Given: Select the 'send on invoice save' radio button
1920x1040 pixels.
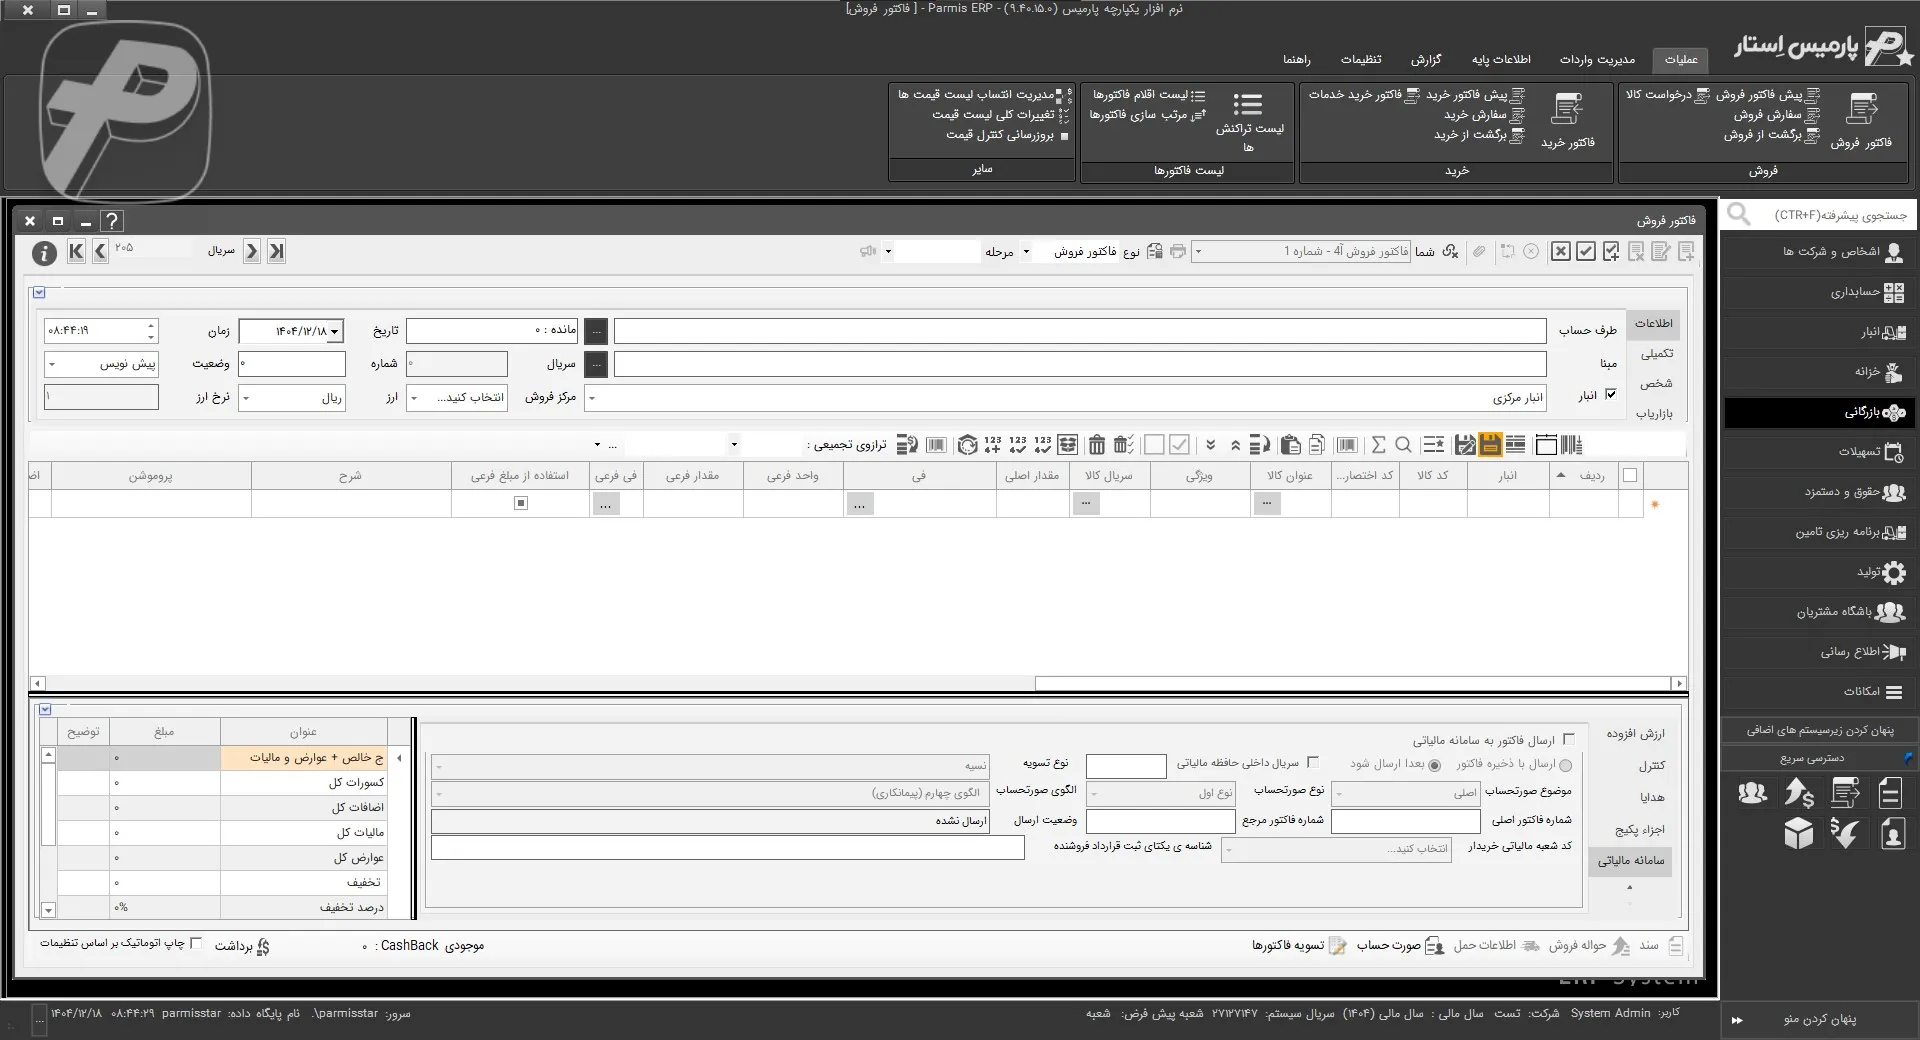Looking at the screenshot, I should [x=1565, y=765].
